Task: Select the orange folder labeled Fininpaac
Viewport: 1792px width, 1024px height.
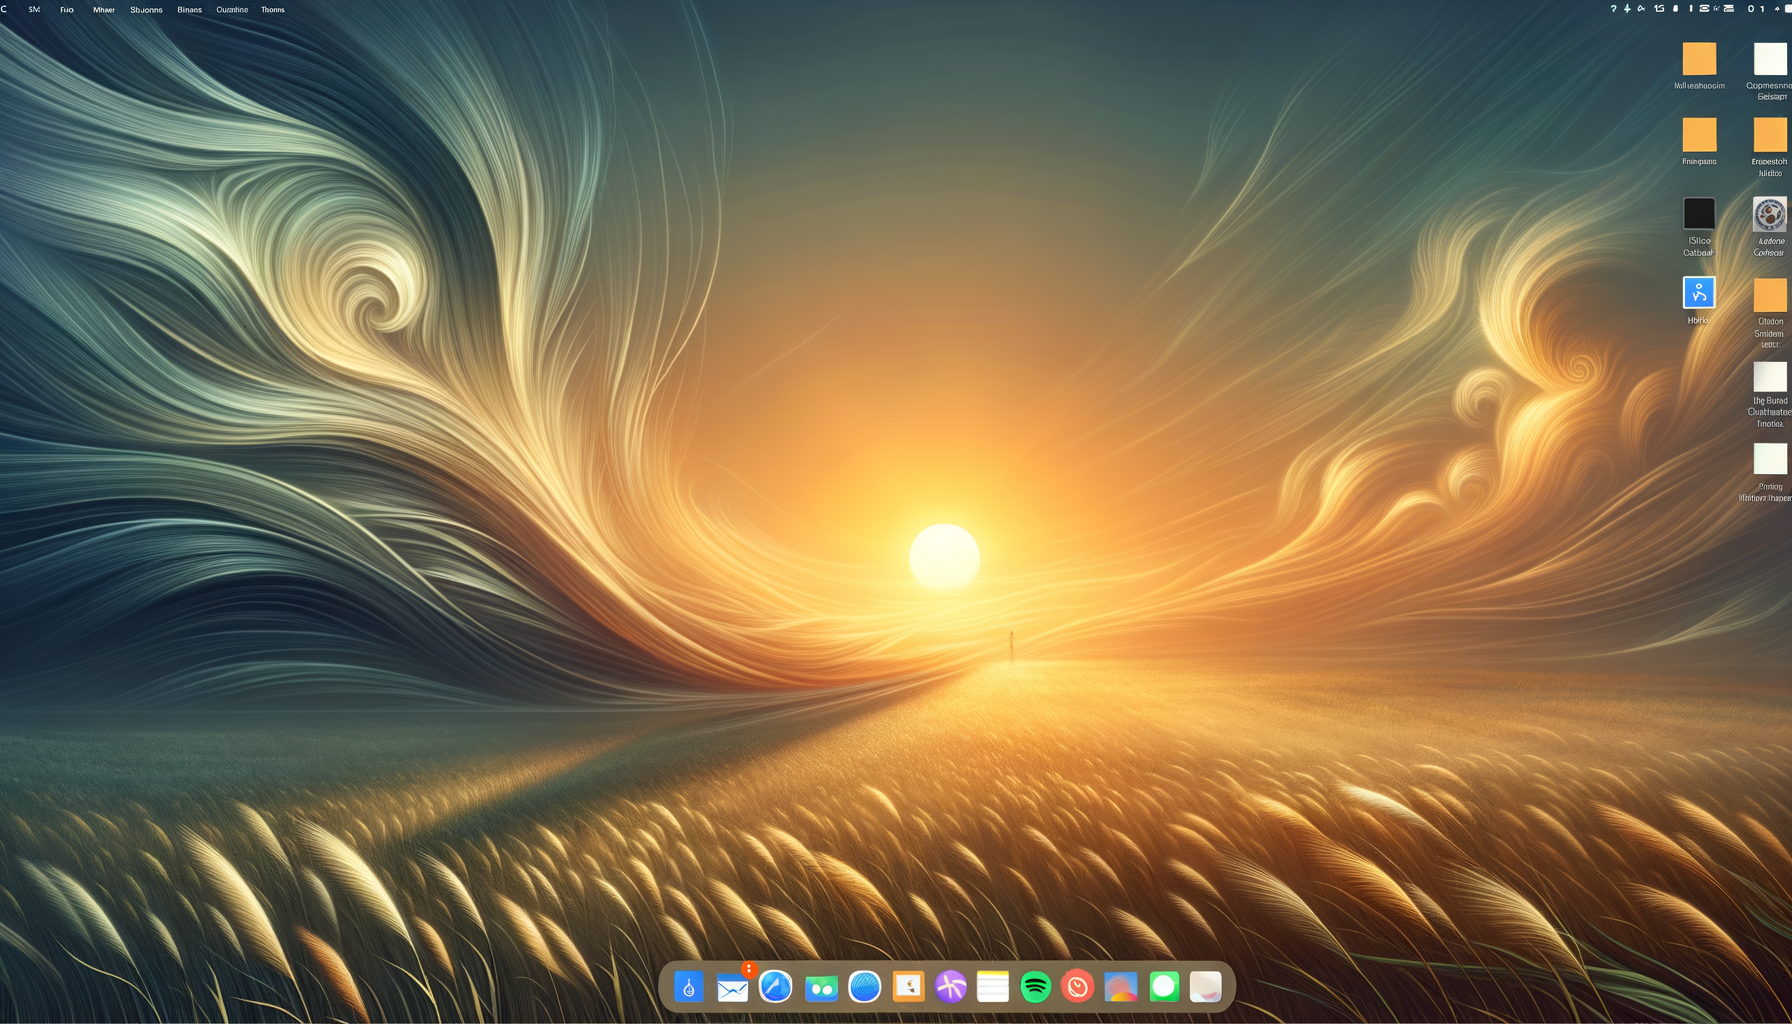Action: pos(1699,135)
